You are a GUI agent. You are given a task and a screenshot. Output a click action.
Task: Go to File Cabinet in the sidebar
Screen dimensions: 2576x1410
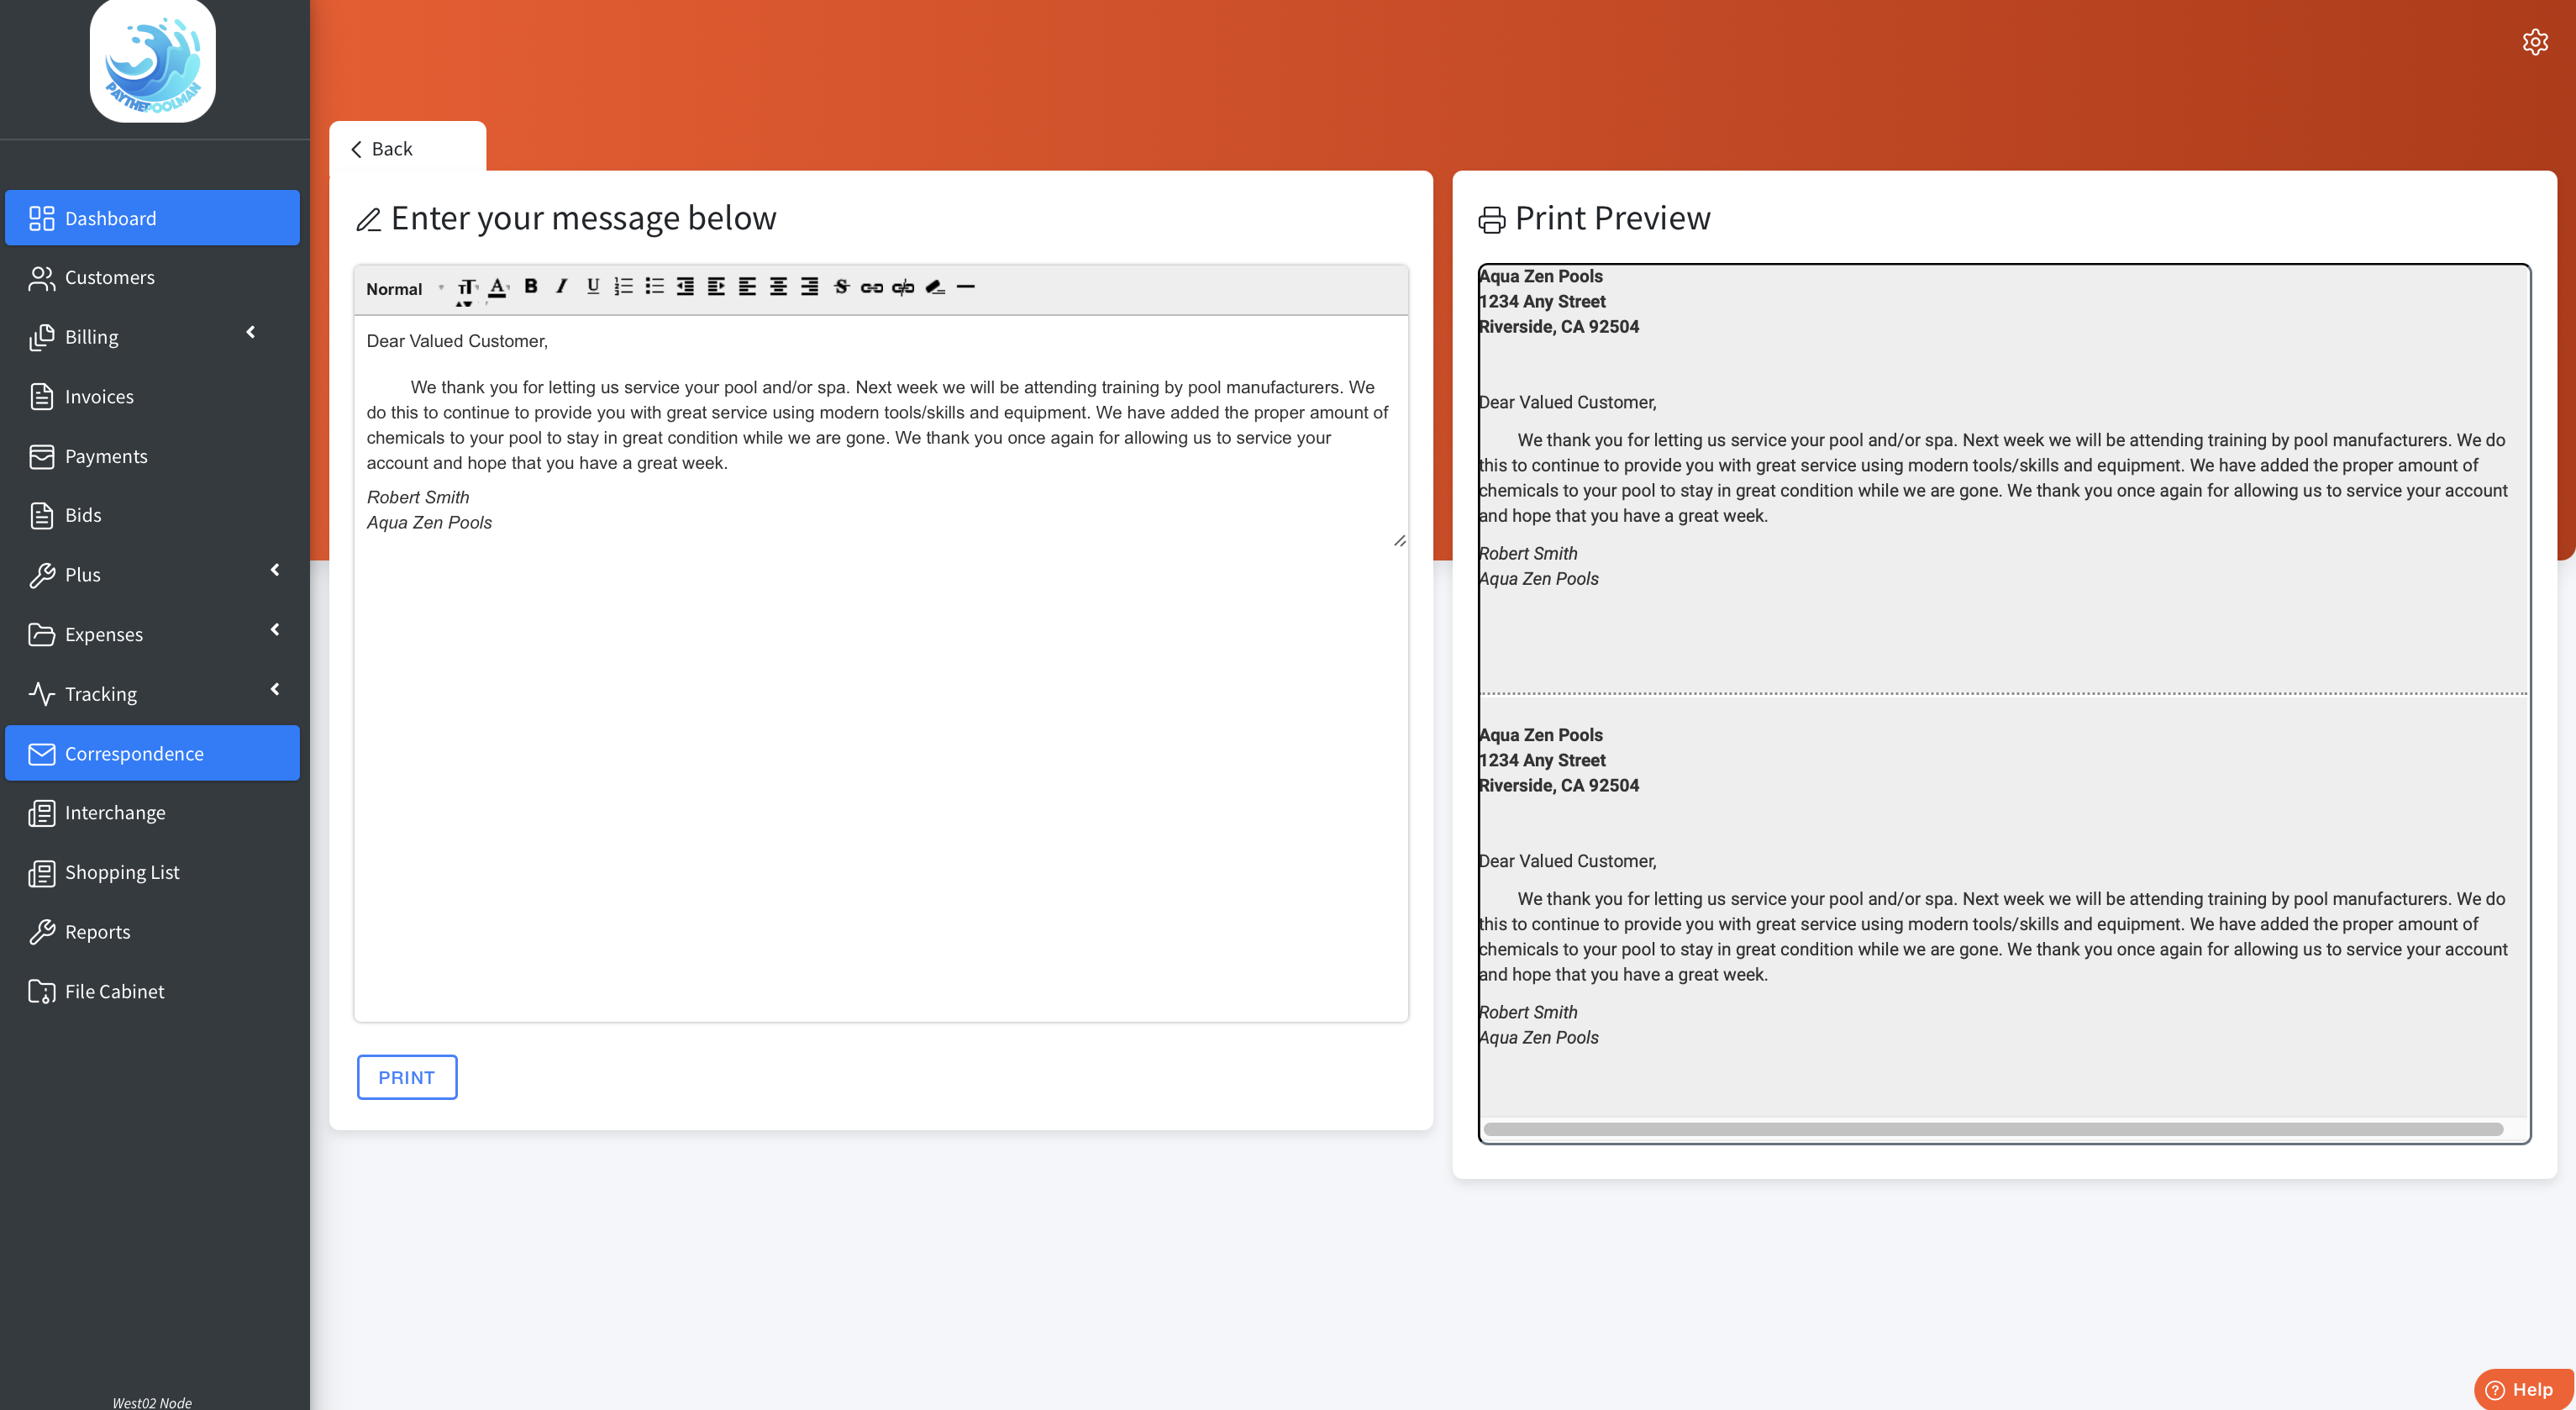pos(114,991)
